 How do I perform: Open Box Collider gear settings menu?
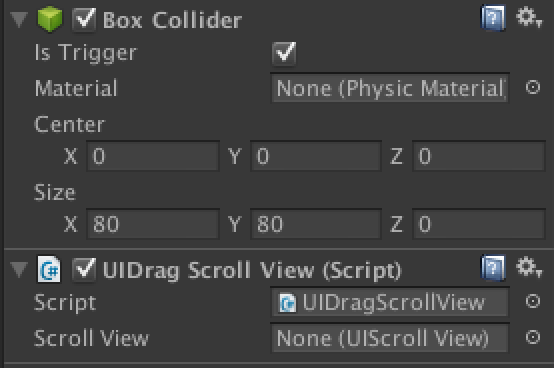pos(529,18)
